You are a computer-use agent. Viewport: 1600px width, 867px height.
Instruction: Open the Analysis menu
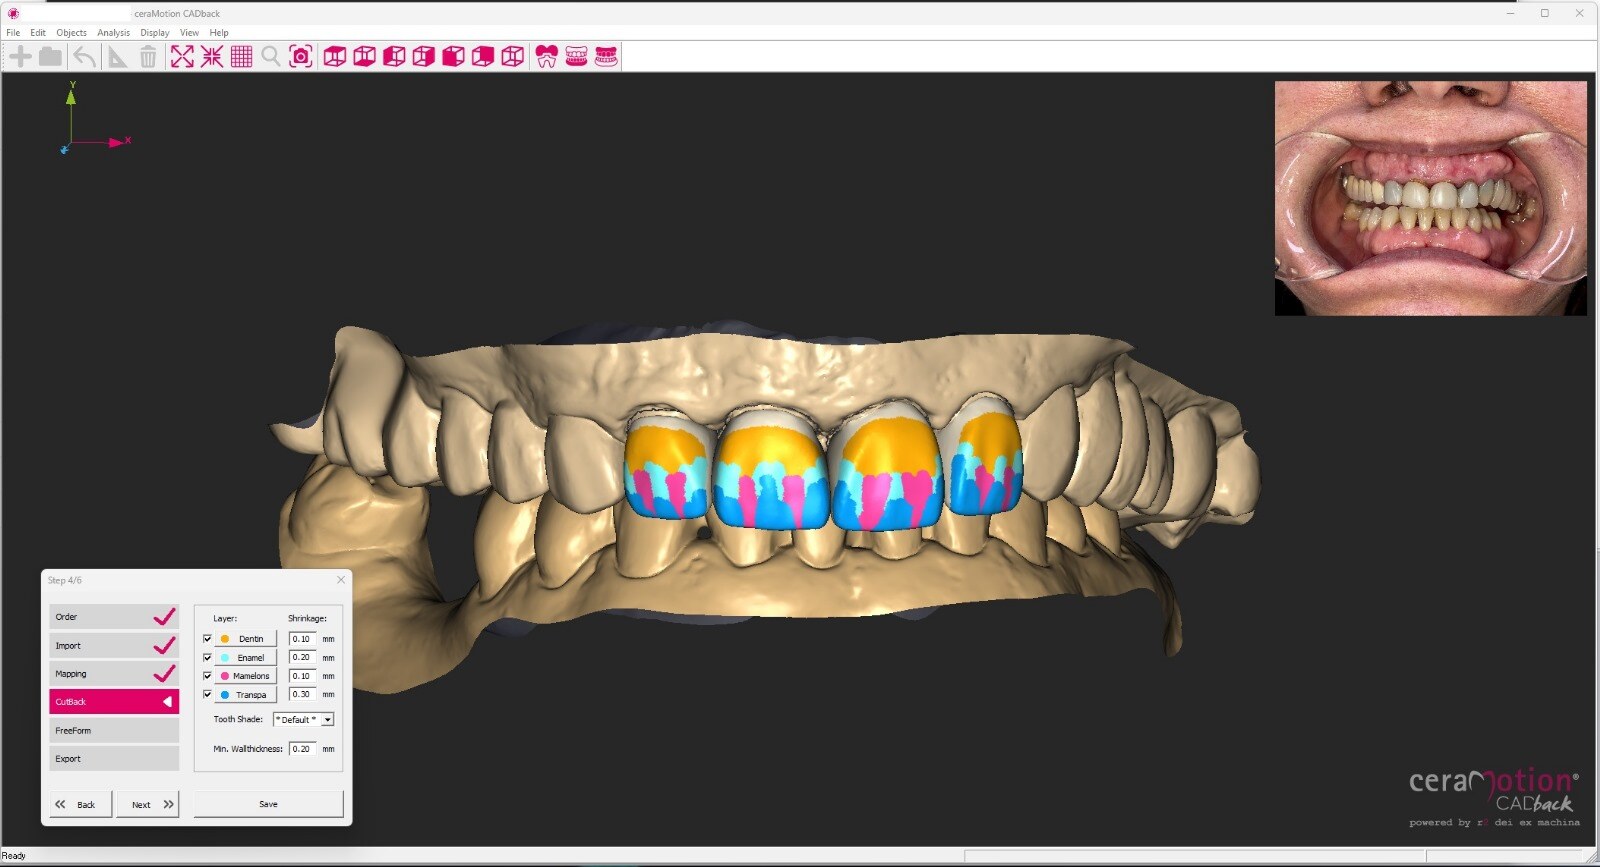(113, 33)
